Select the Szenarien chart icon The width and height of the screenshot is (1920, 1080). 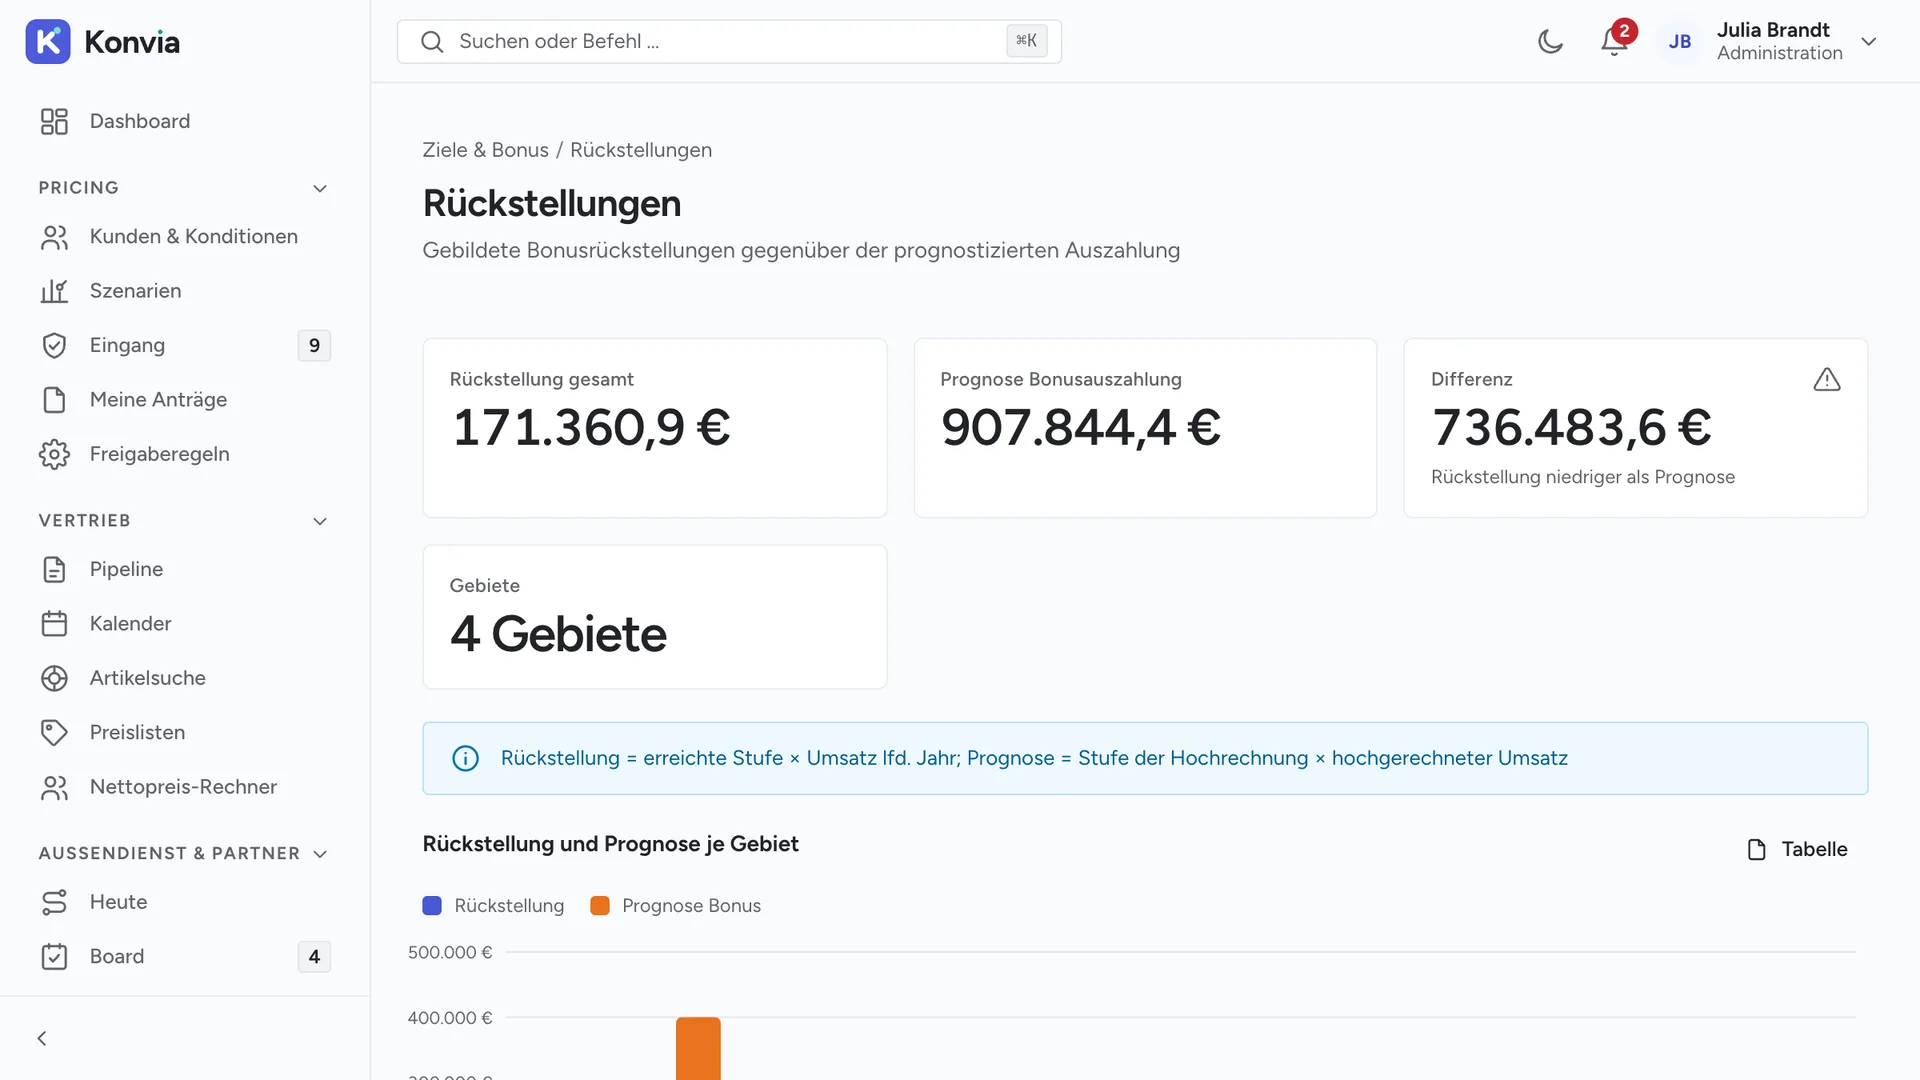pos(54,291)
